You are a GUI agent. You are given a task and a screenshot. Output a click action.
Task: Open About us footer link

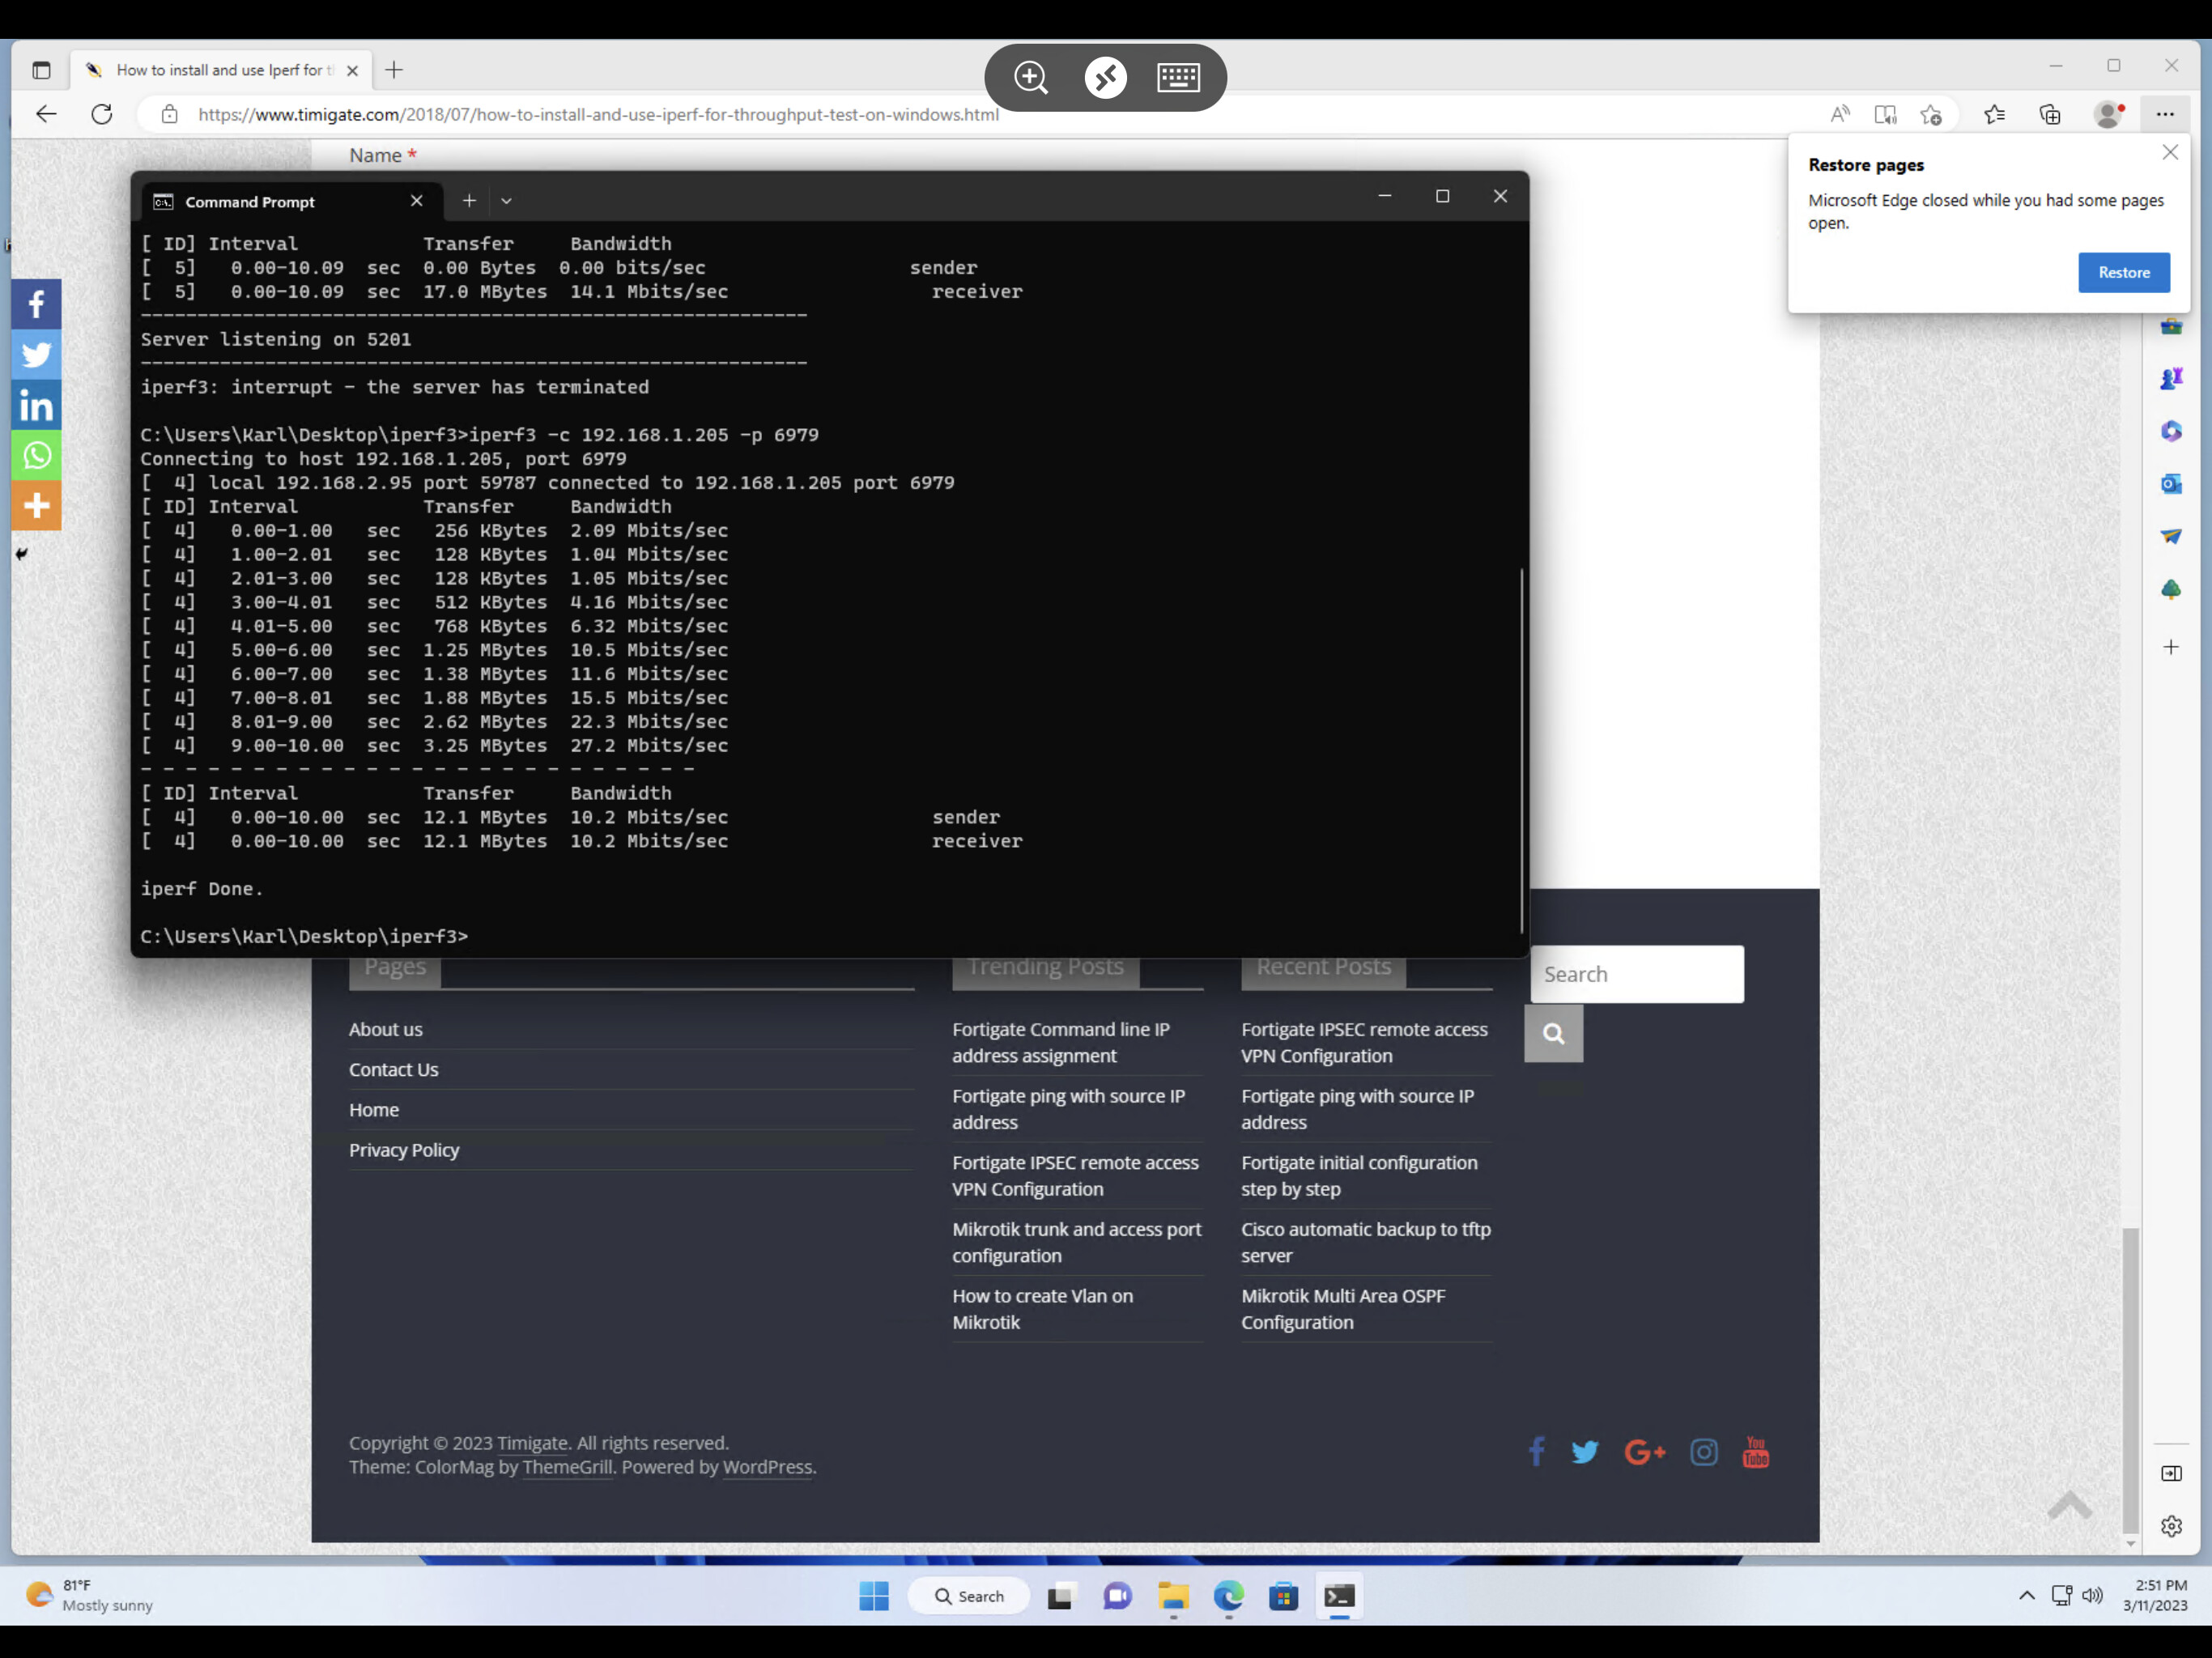tap(385, 1029)
